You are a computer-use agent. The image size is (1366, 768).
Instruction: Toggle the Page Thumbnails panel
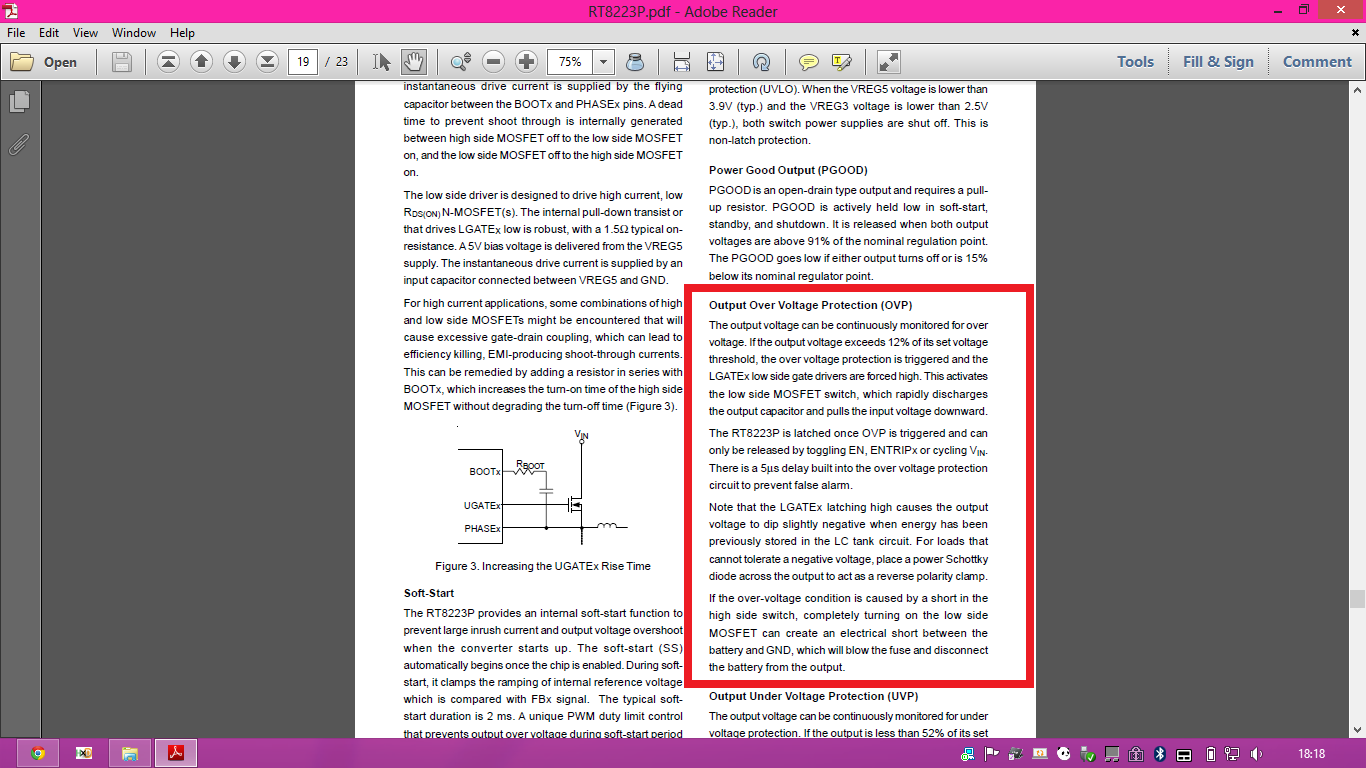(19, 101)
